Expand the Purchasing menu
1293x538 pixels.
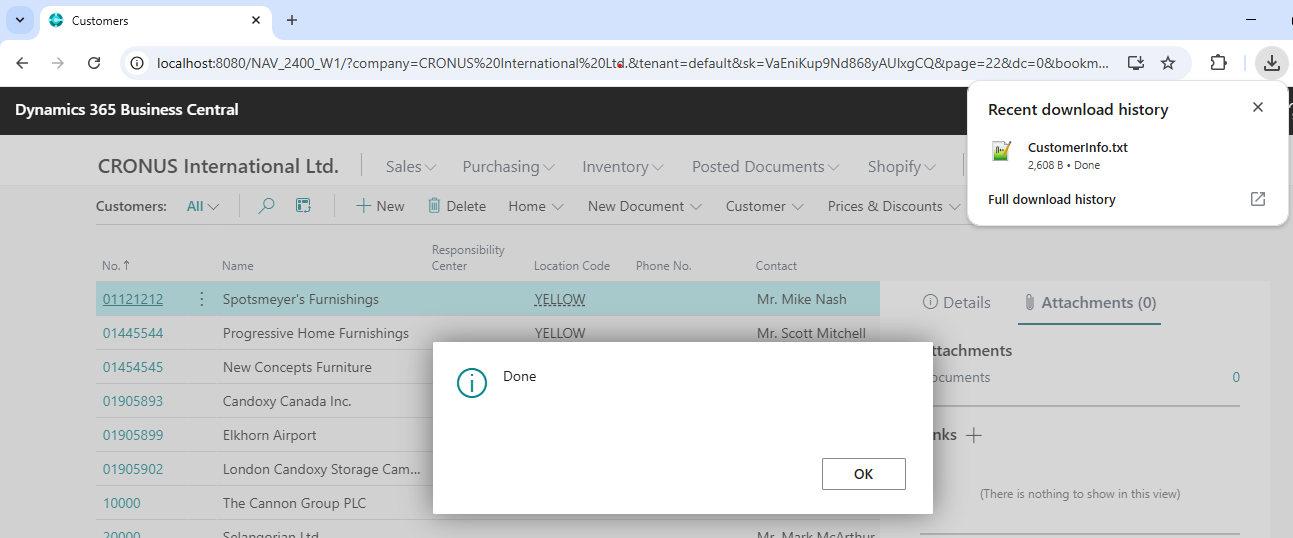pos(510,167)
